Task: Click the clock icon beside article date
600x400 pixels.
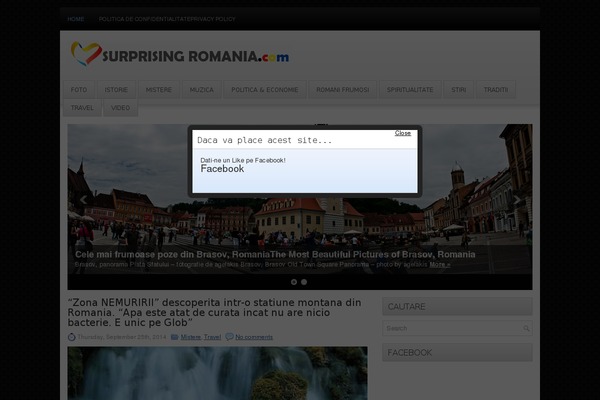Action: (72, 337)
